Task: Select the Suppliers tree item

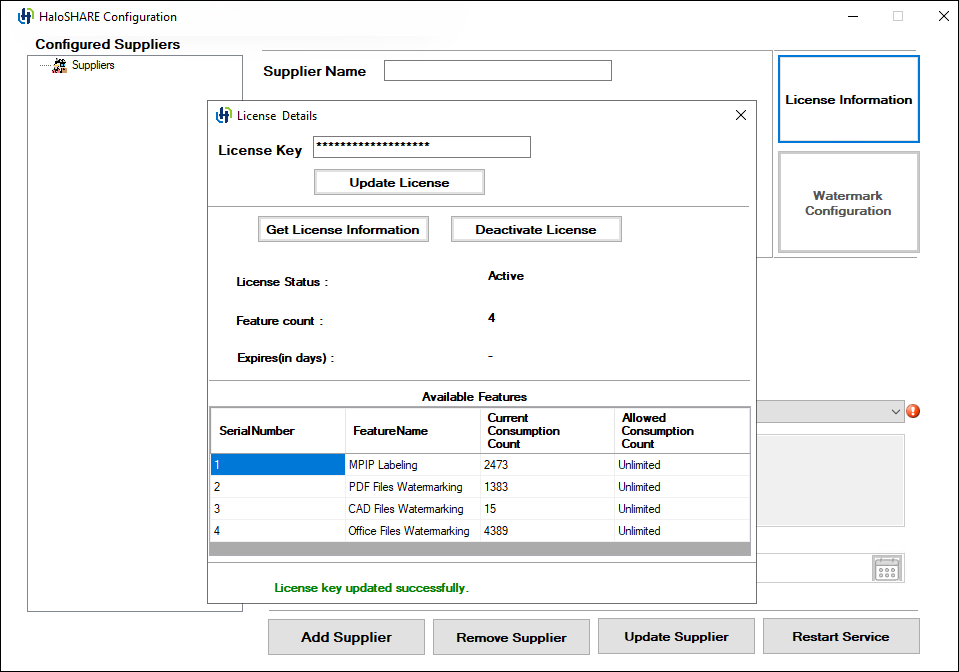Action: click(x=93, y=65)
